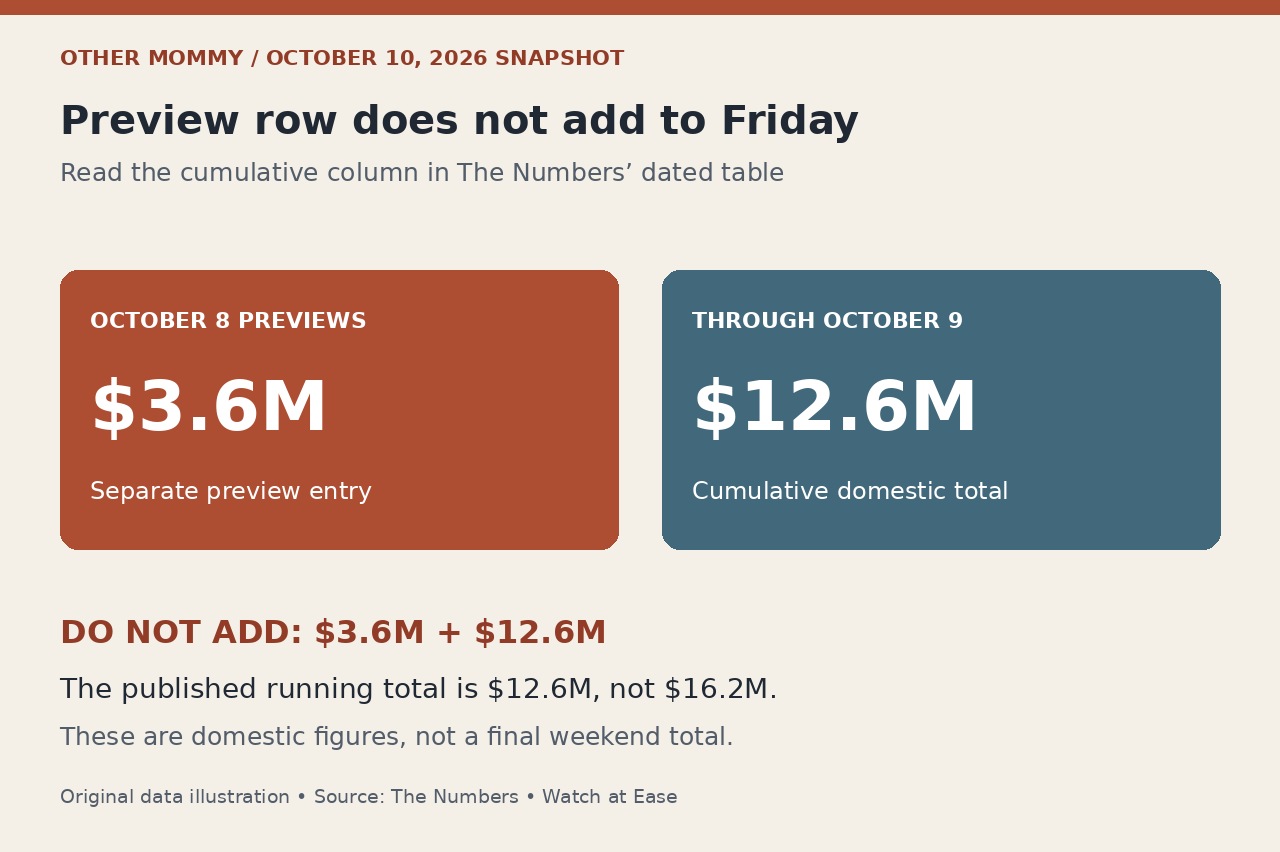Click the $12.6M large figure
Viewport: 1280px width, 852px height.
[835, 408]
